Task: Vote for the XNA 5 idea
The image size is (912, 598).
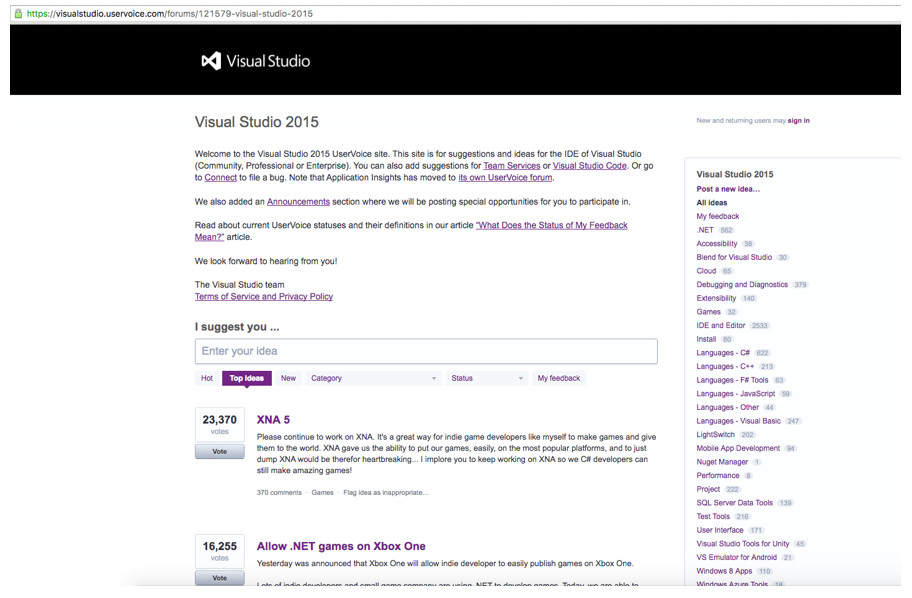Action: click(219, 451)
